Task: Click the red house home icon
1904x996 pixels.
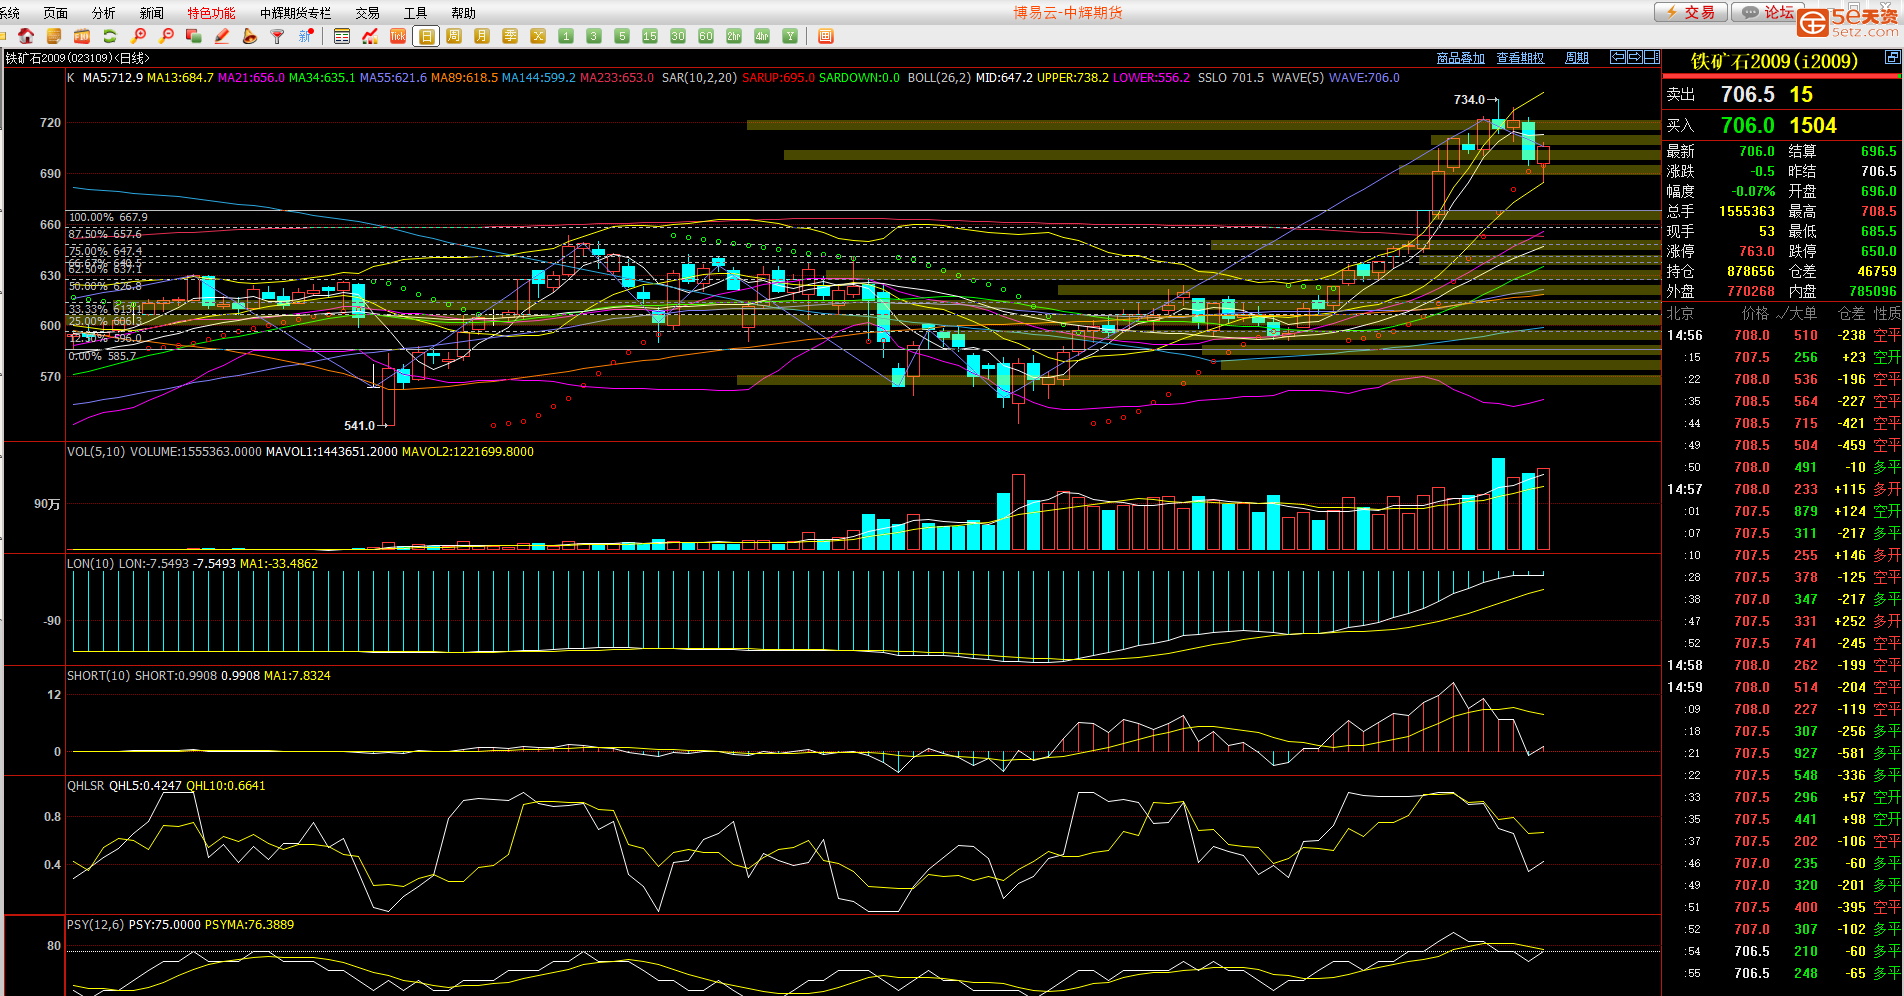Action: [x=27, y=36]
